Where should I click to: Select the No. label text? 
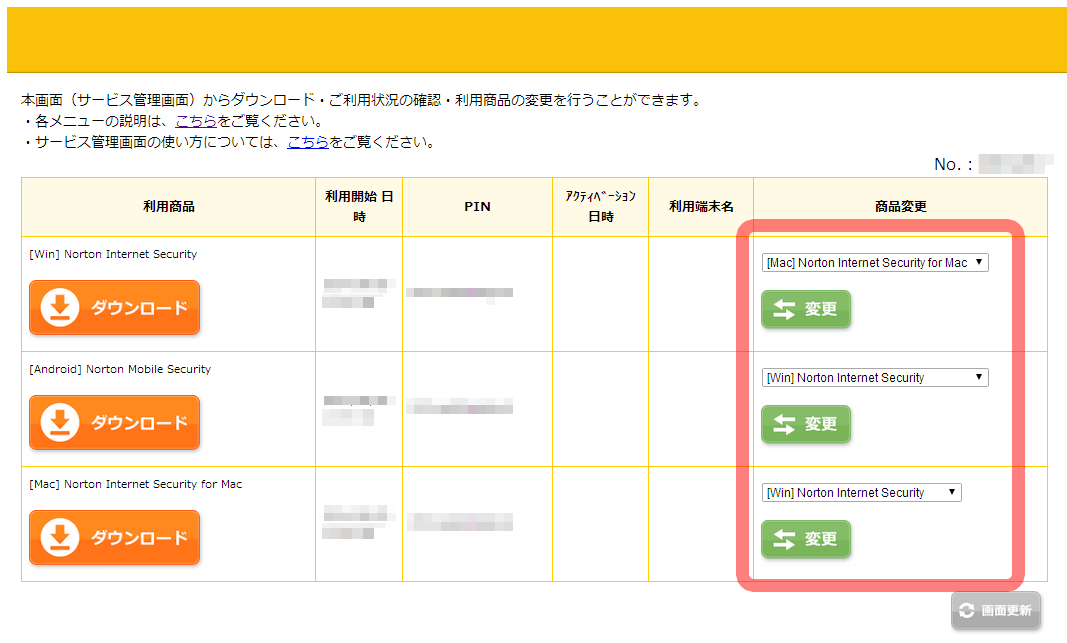[953, 165]
